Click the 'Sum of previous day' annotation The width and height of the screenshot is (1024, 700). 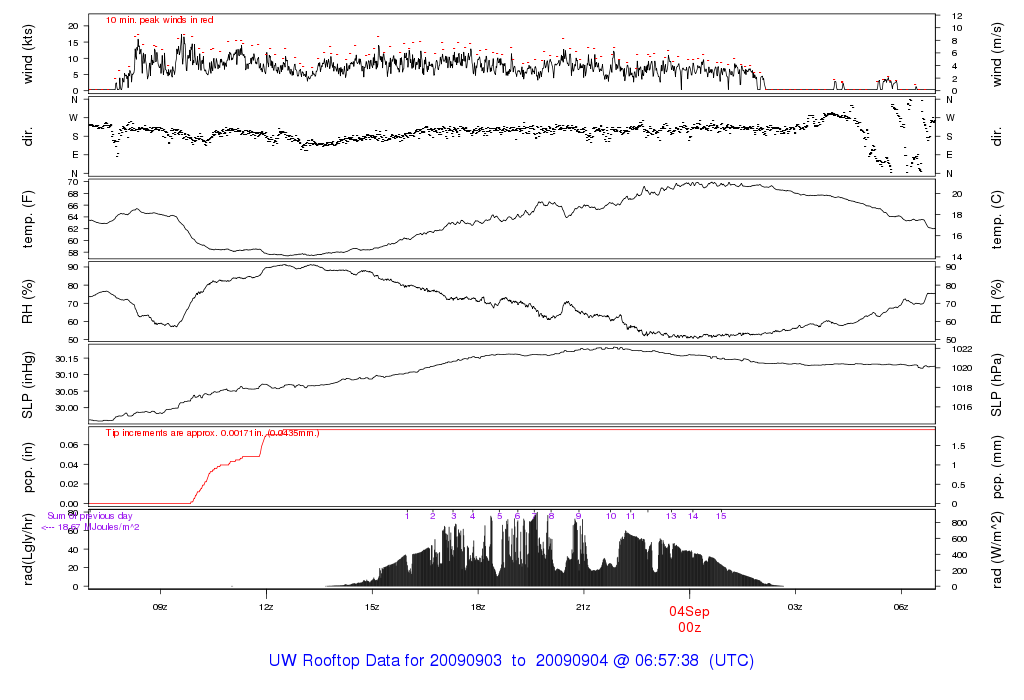[89, 516]
